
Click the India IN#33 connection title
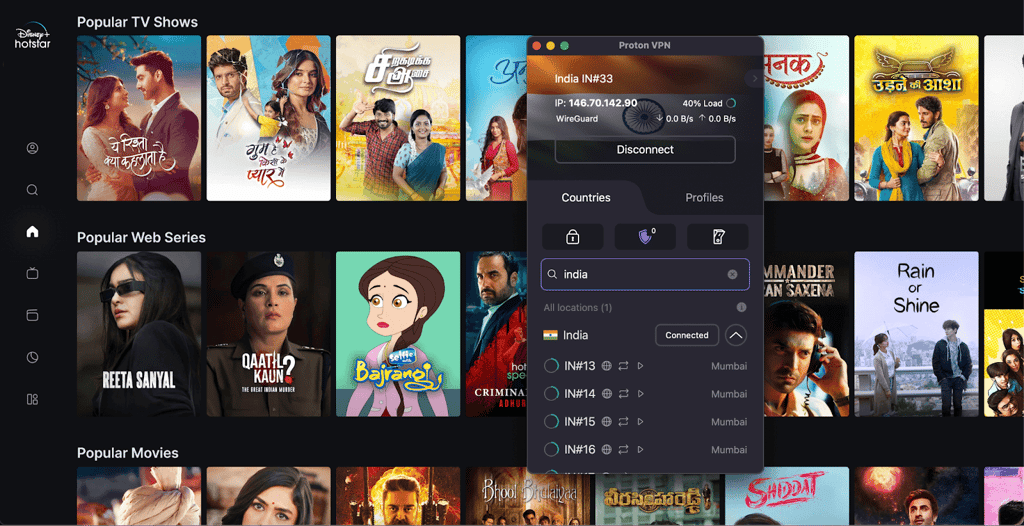coord(583,78)
